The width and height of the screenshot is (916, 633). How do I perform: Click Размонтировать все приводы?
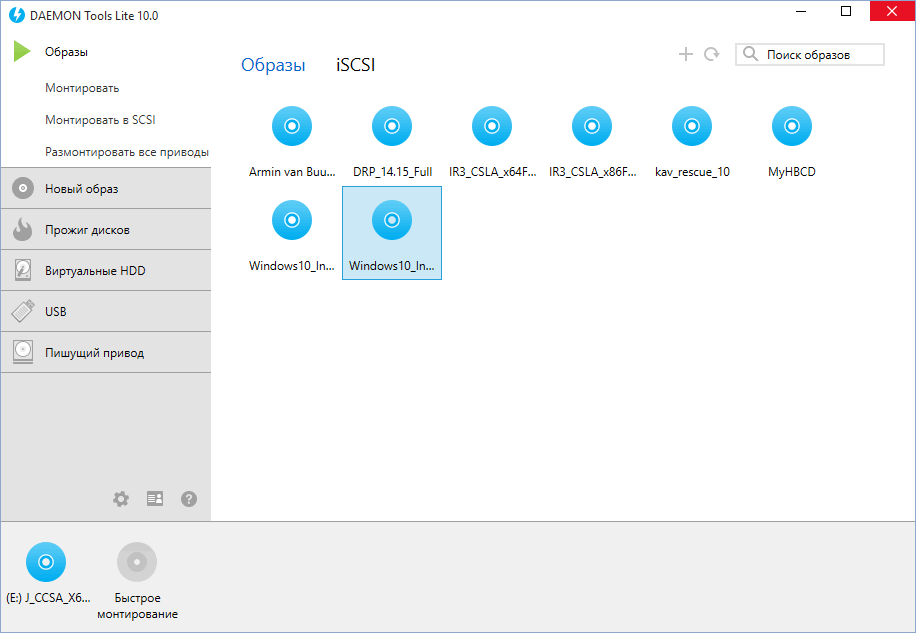pyautogui.click(x=127, y=152)
